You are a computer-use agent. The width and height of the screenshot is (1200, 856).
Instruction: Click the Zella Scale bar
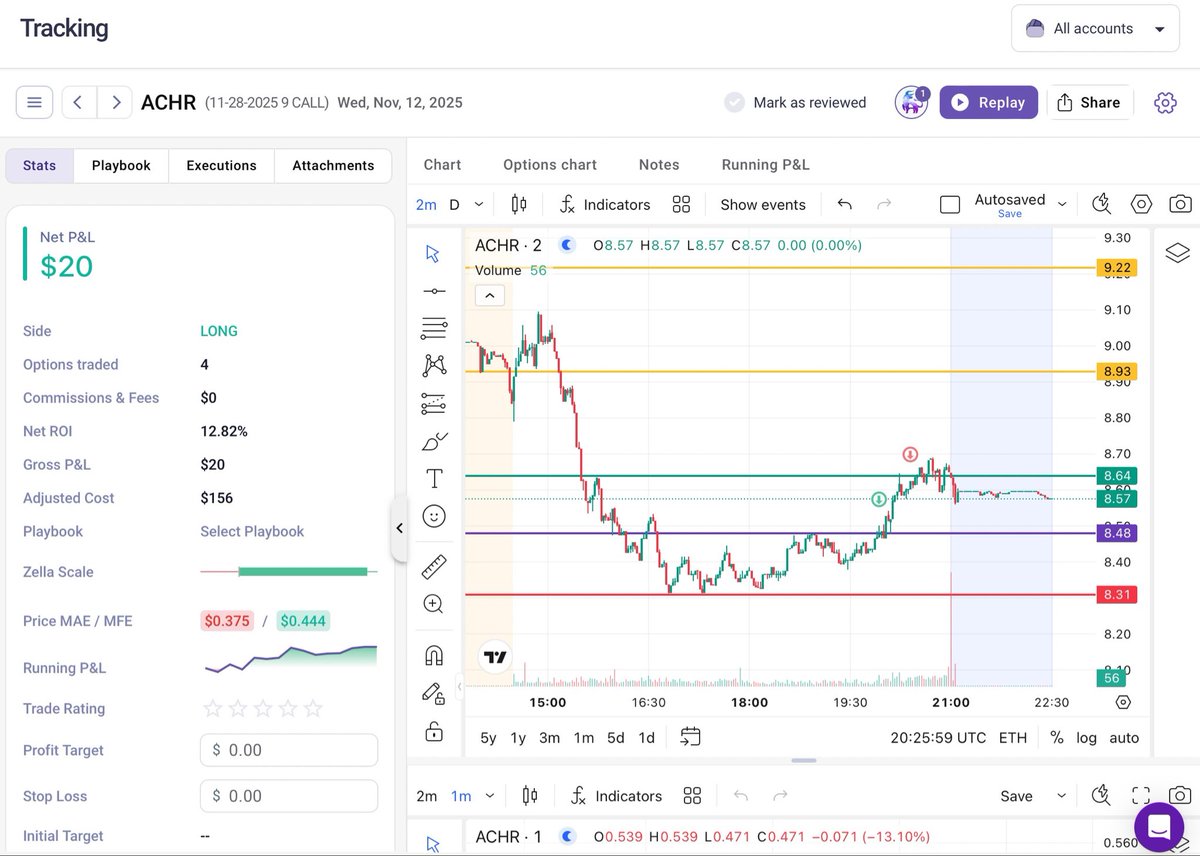click(x=289, y=572)
